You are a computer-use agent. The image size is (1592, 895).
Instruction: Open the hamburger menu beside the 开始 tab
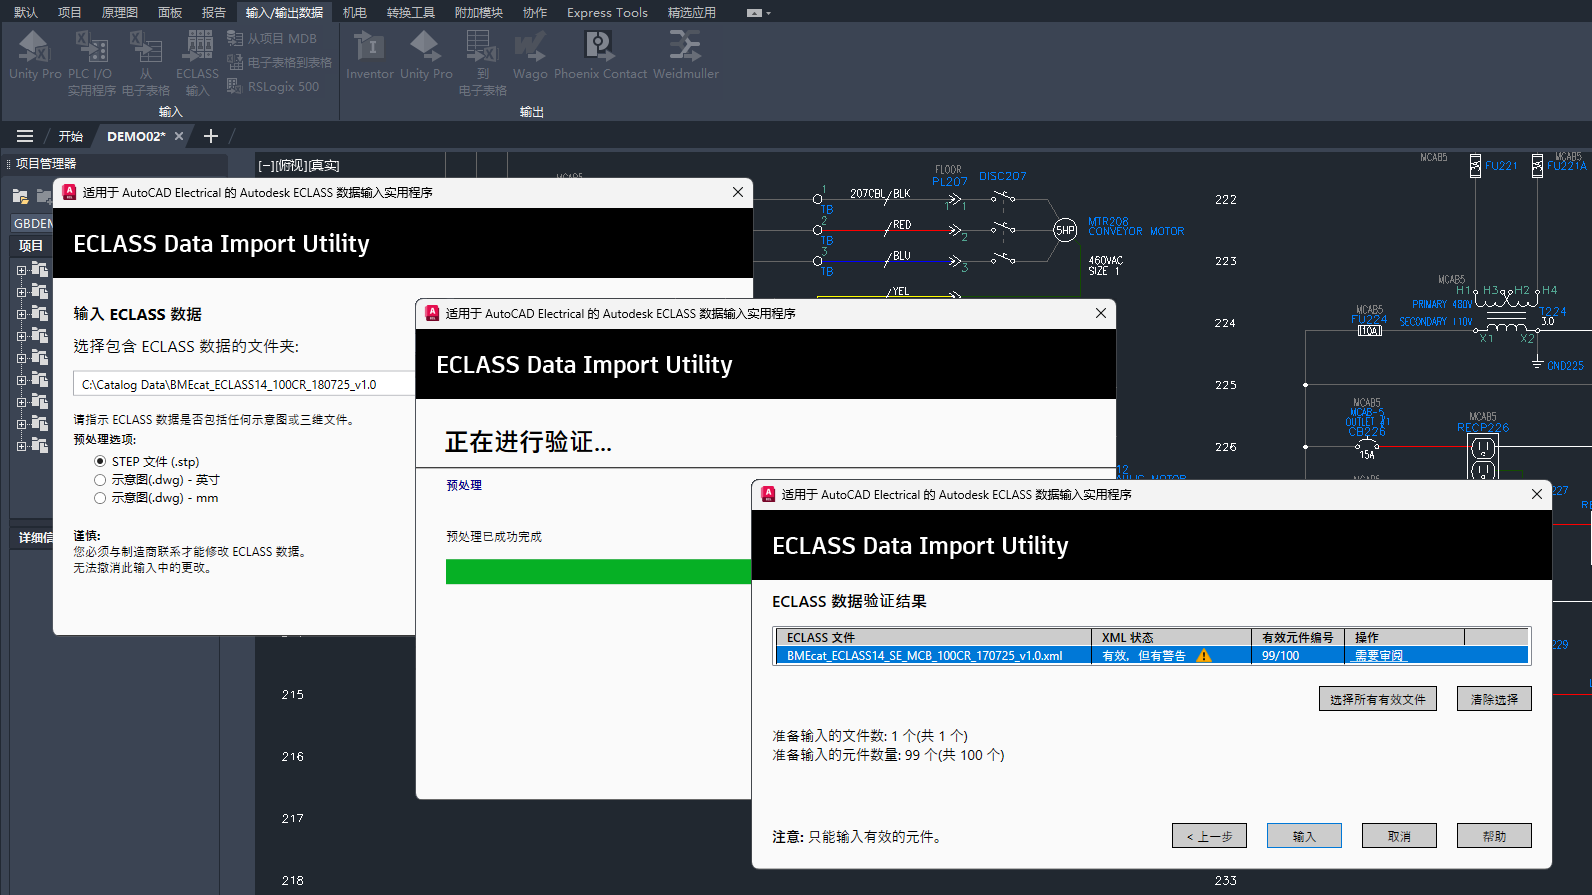(25, 136)
